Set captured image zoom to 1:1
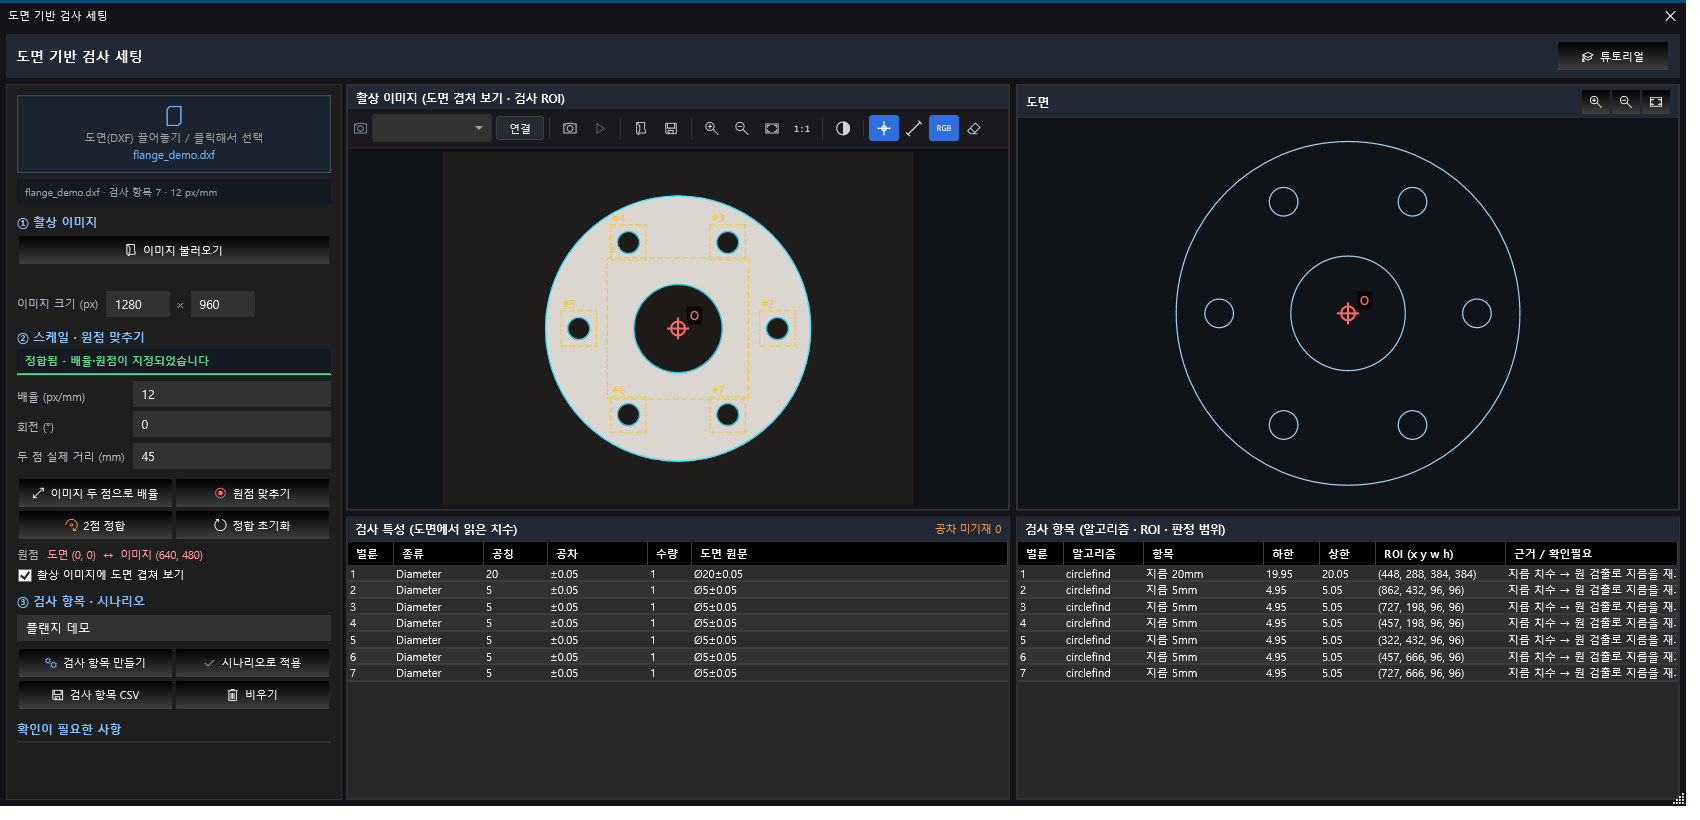 [802, 129]
